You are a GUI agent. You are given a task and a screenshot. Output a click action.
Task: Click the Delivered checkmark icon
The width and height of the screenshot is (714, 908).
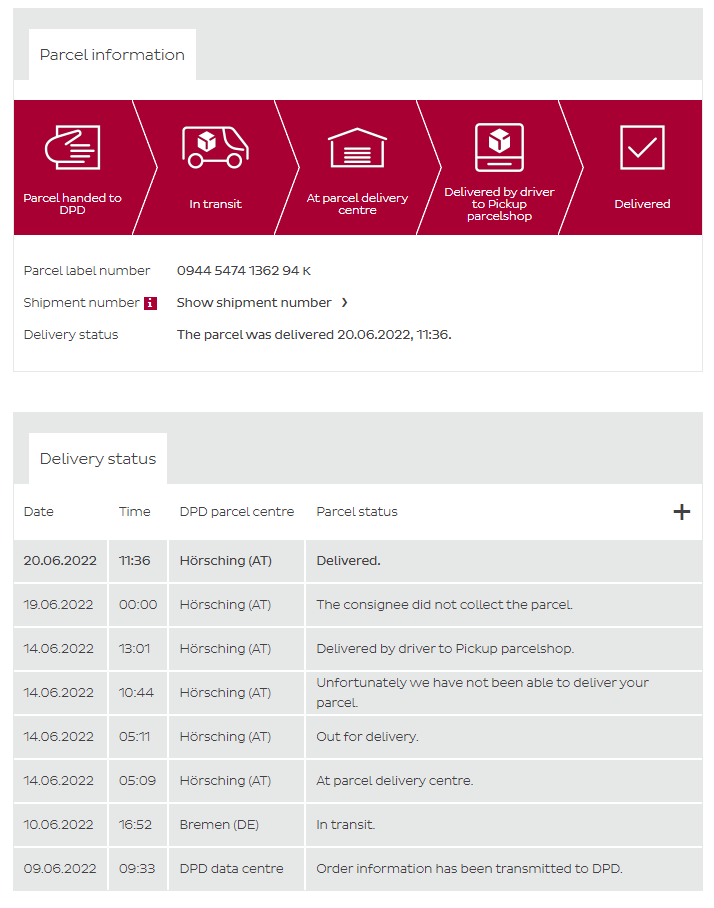(642, 148)
